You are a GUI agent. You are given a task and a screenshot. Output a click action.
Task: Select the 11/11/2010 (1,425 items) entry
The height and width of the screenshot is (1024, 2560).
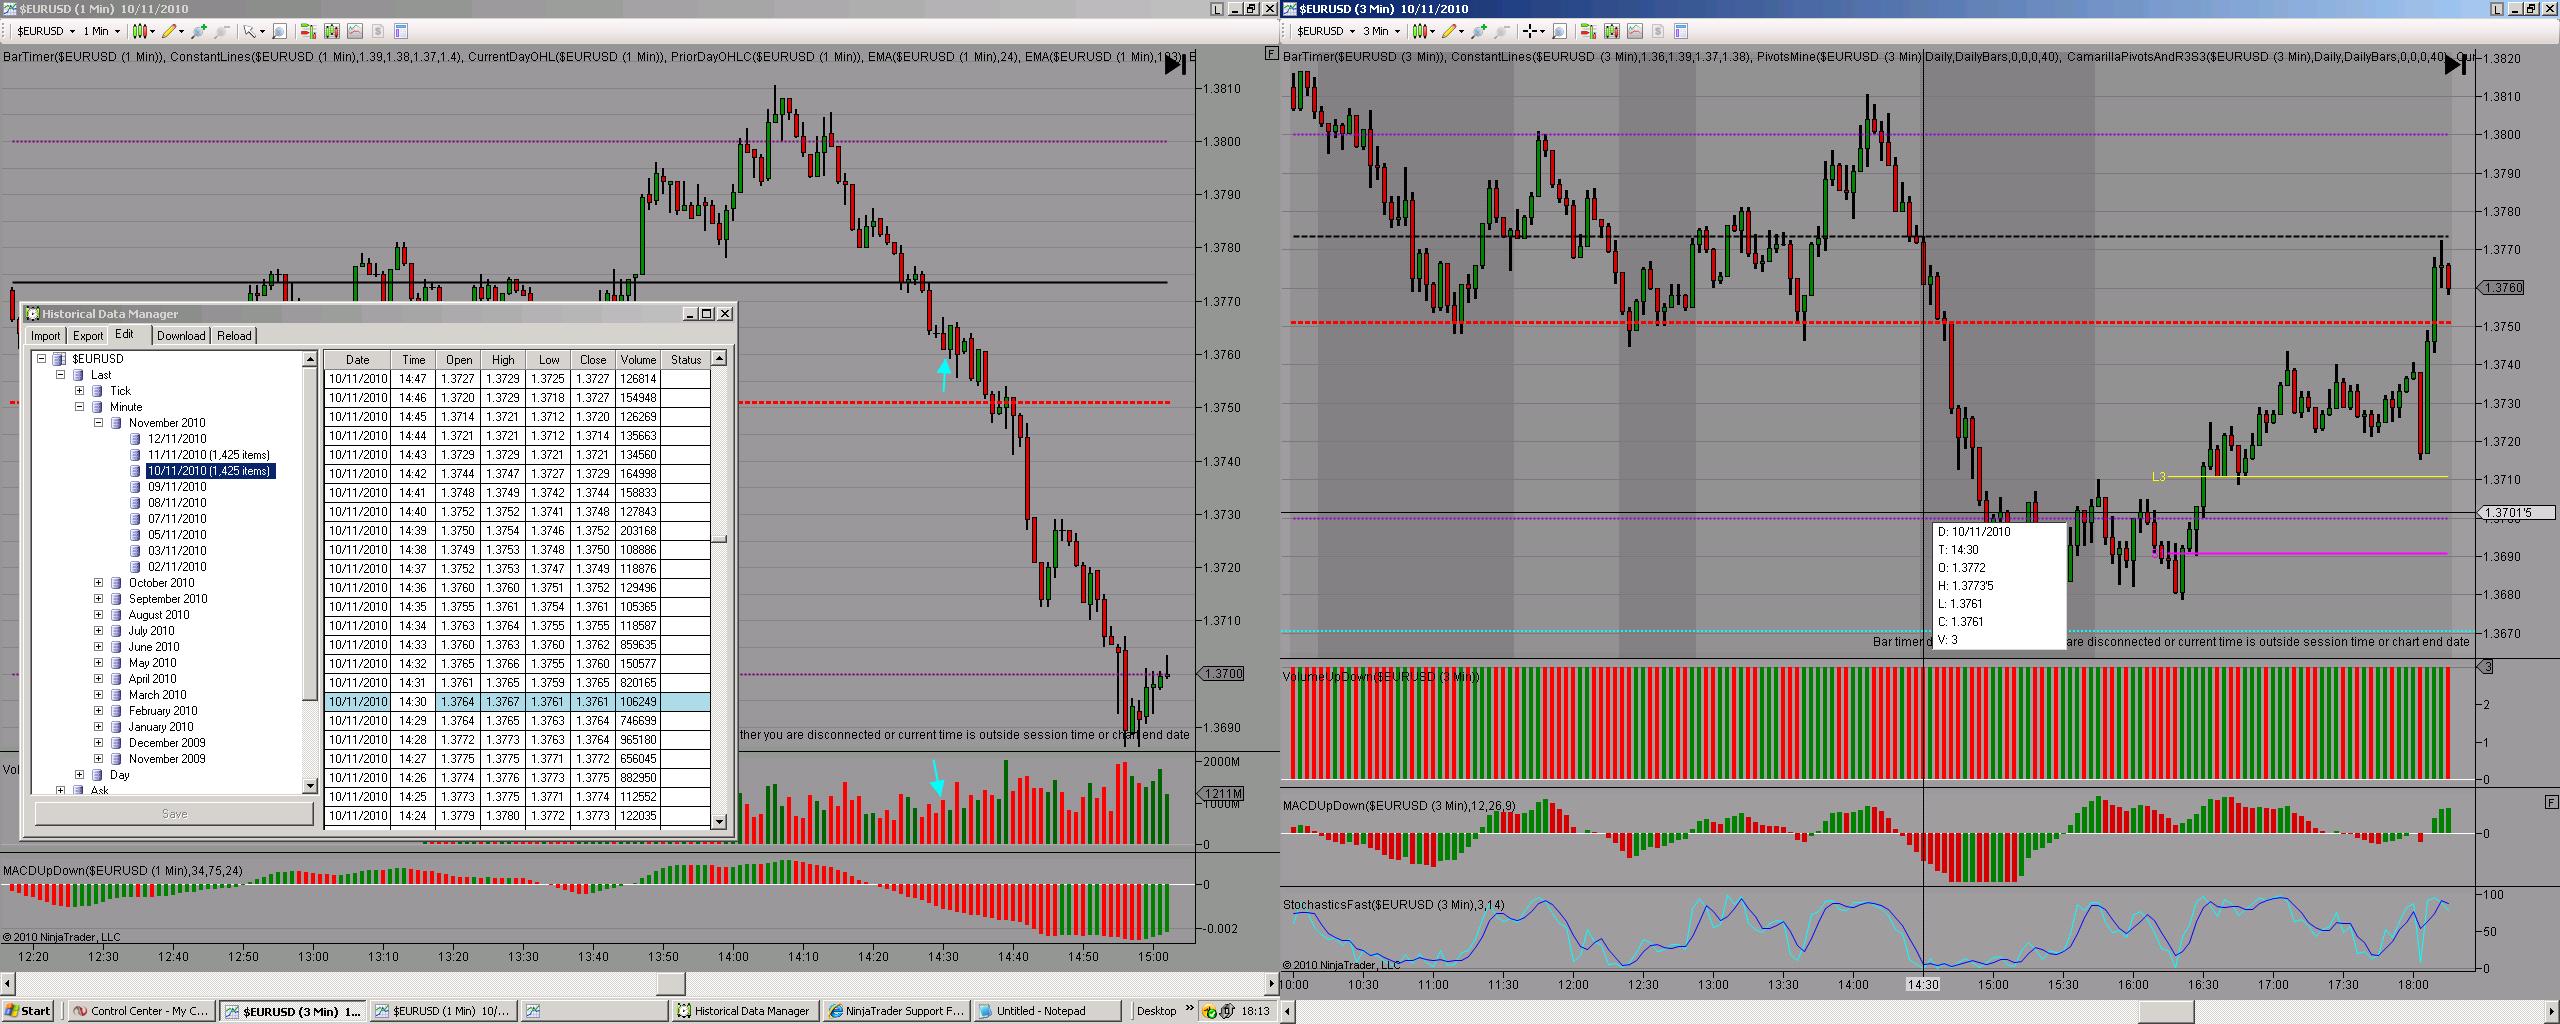tap(209, 455)
